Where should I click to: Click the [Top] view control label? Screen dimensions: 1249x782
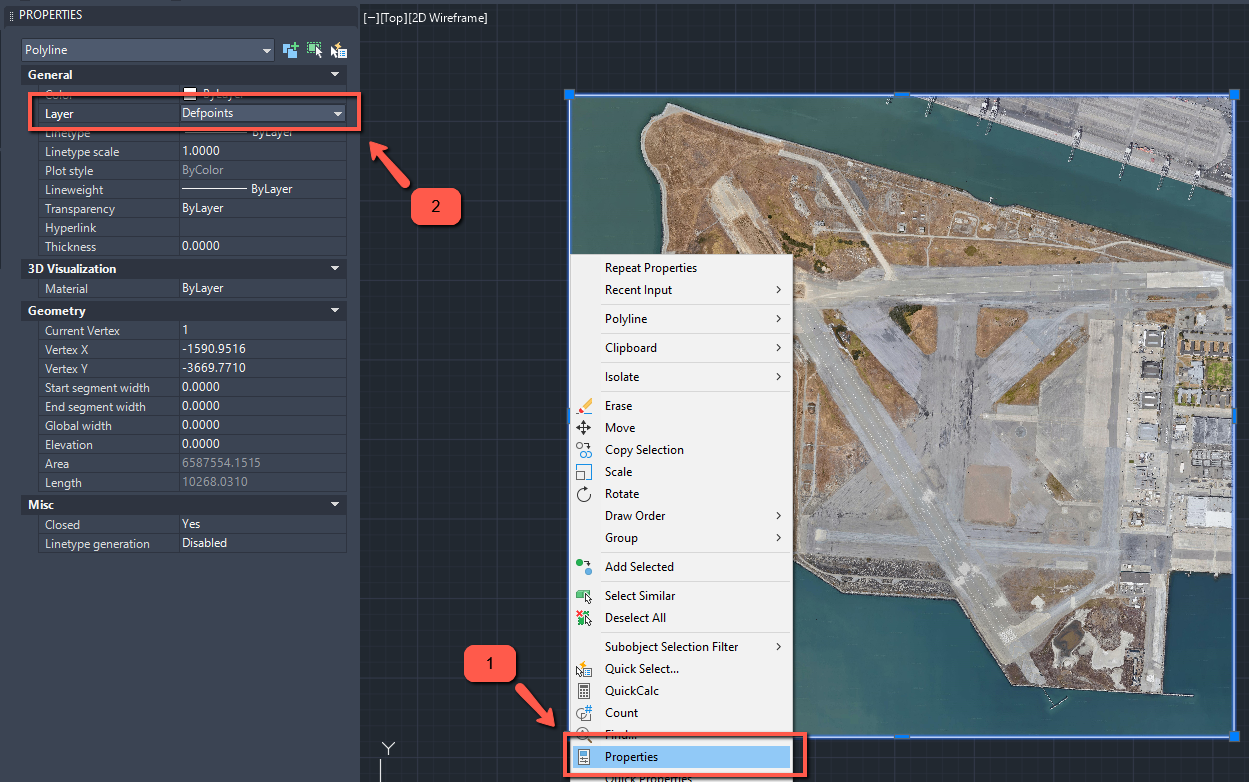[394, 18]
